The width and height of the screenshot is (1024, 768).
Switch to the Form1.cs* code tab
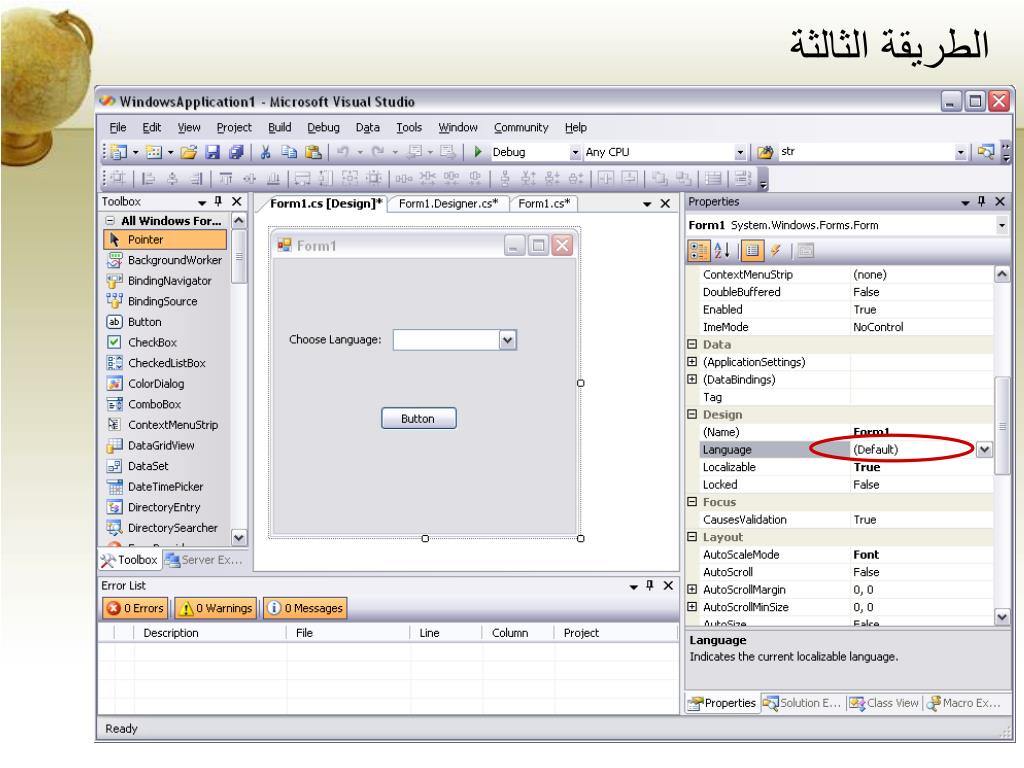pos(544,204)
